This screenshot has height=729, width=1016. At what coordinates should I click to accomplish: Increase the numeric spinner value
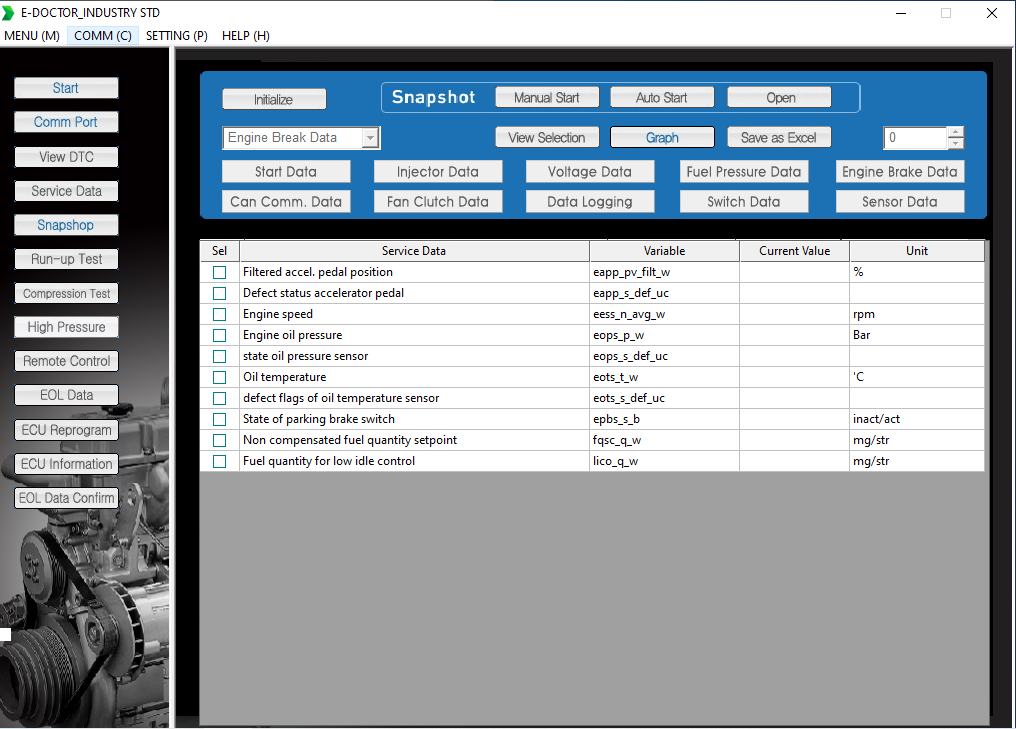coord(955,132)
